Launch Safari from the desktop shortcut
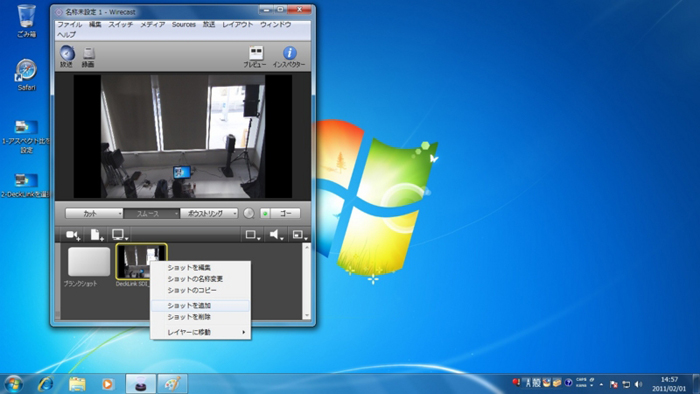700x394 pixels. (x=26, y=75)
